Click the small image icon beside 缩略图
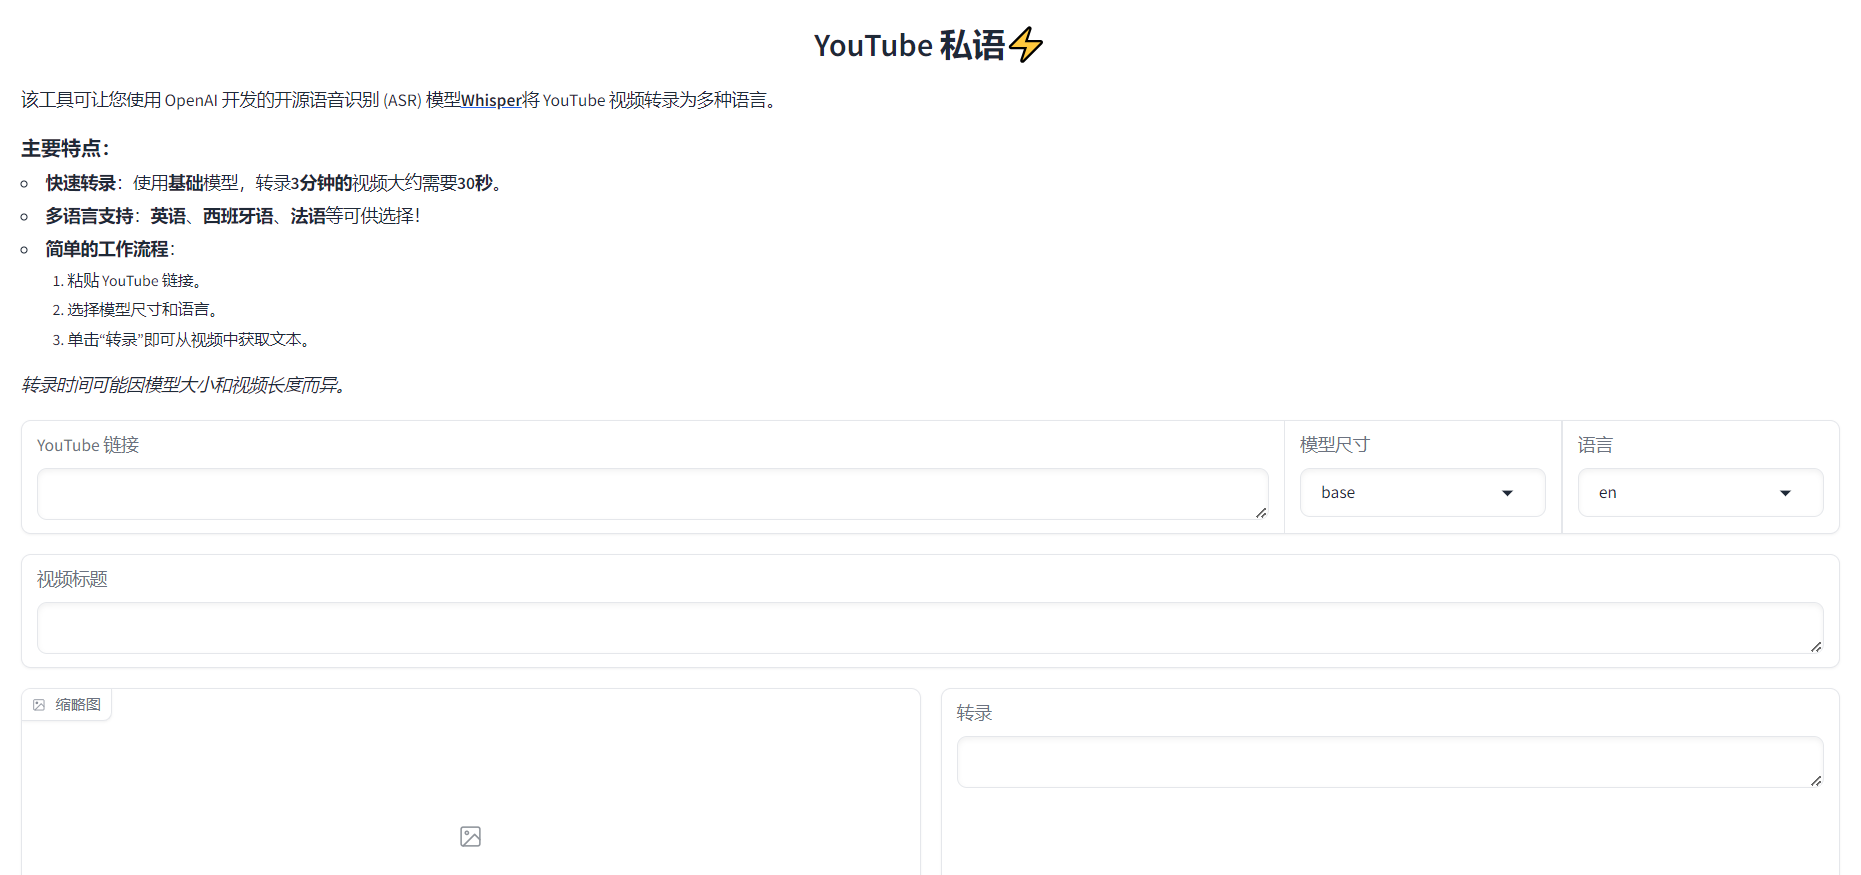This screenshot has width=1861, height=875. click(39, 705)
